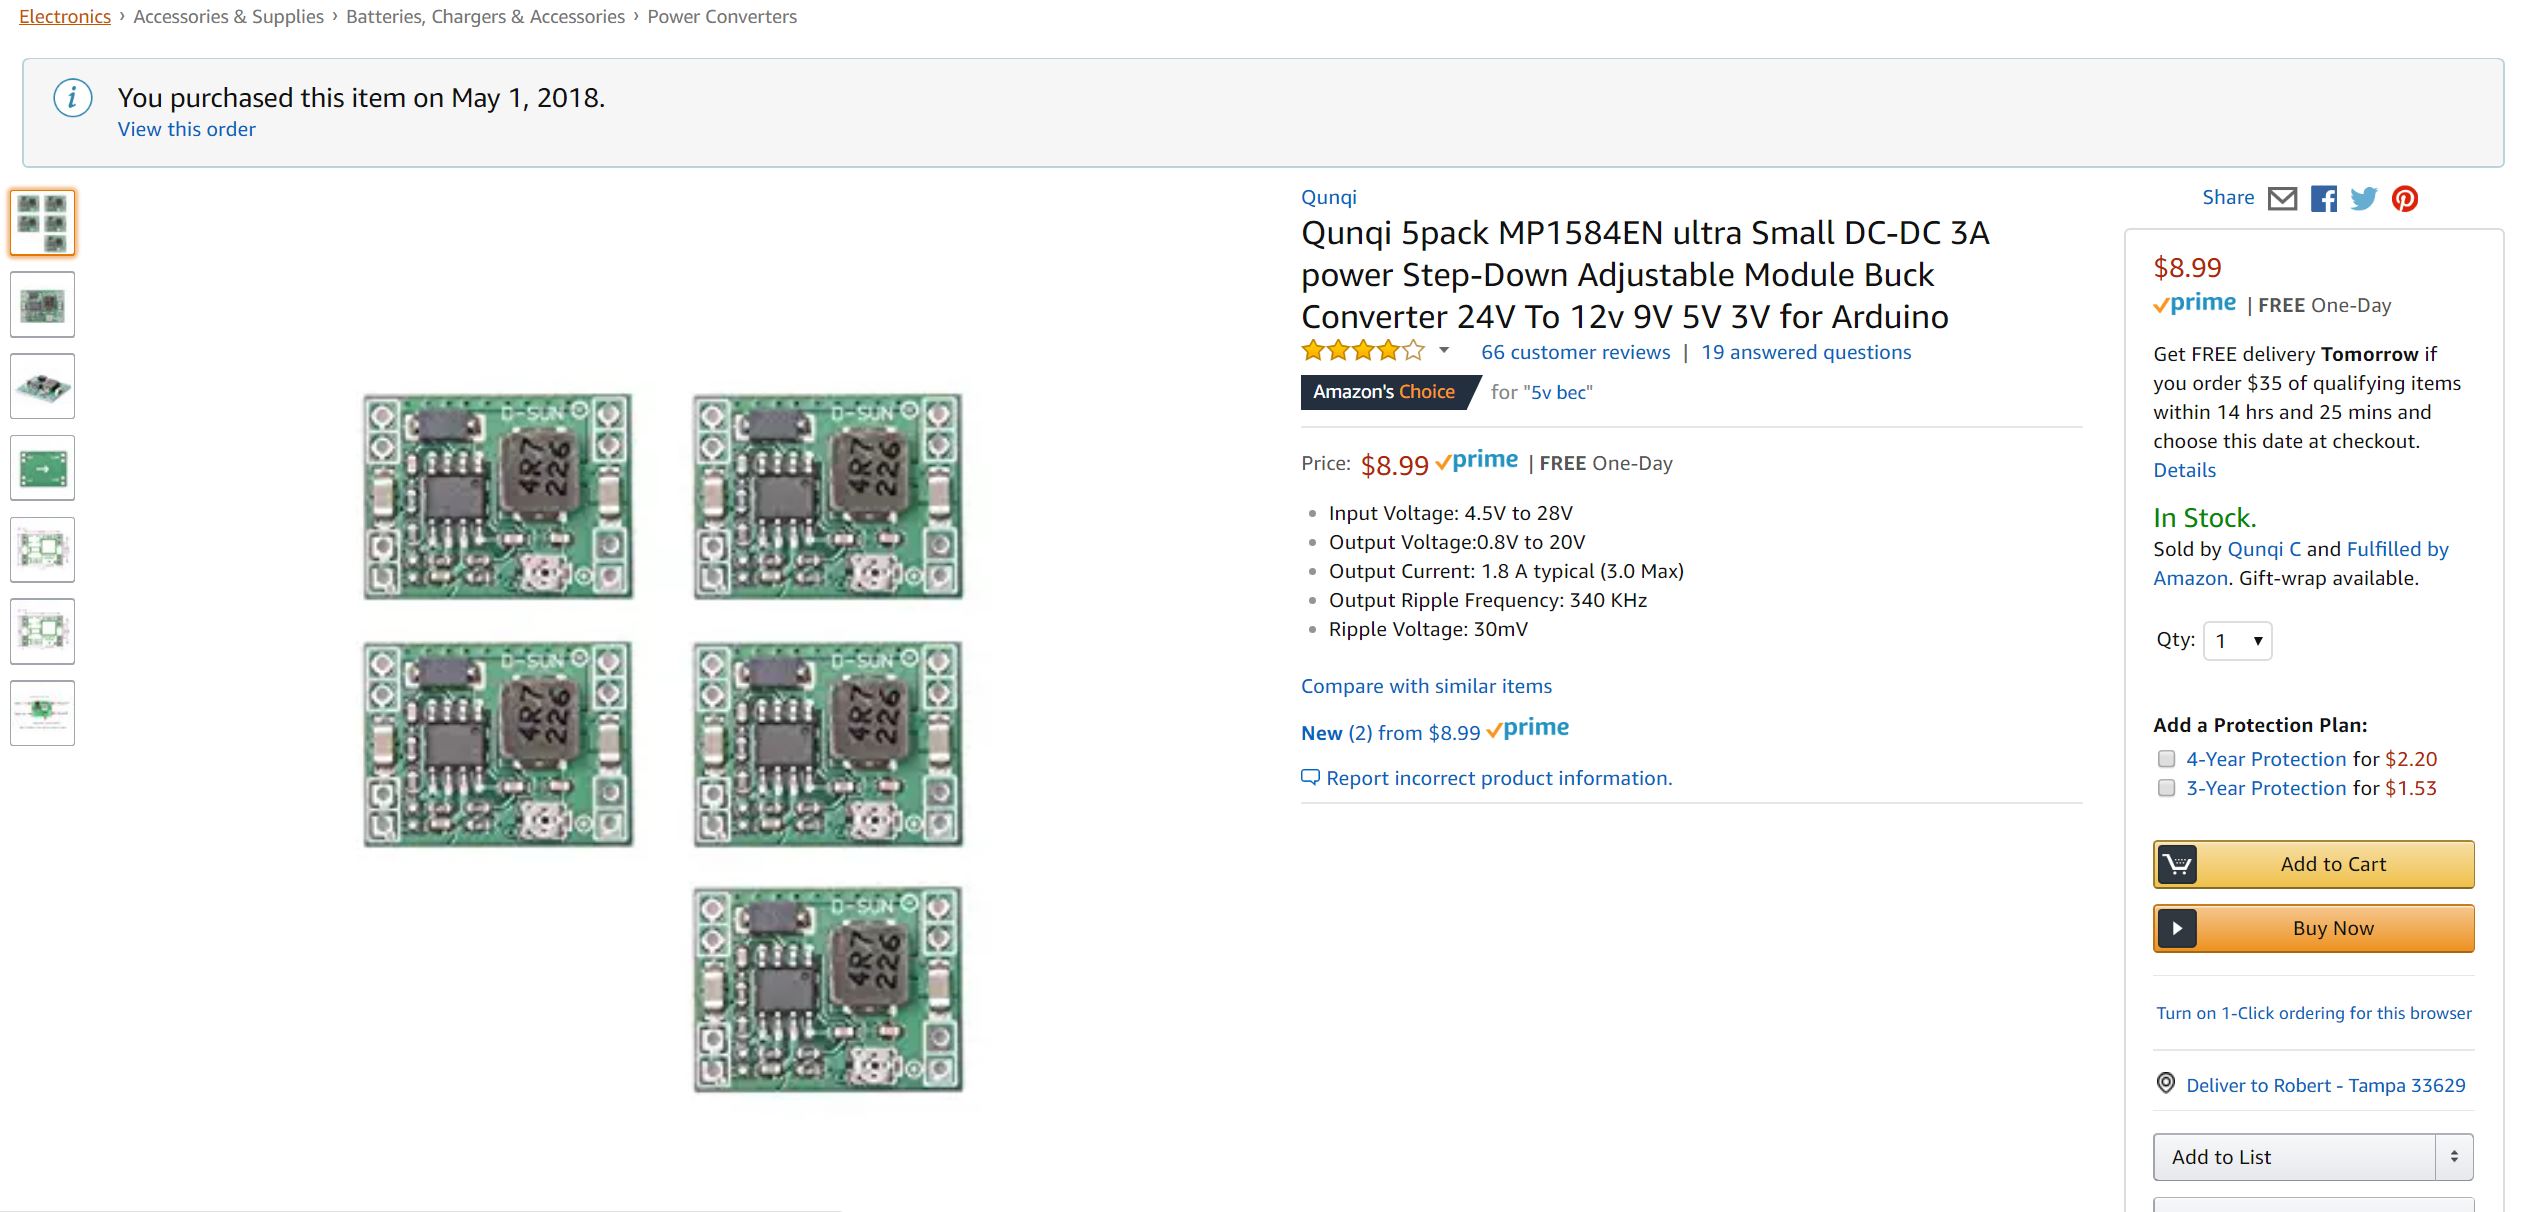Click View this order link
2521x1212 pixels.
(187, 129)
